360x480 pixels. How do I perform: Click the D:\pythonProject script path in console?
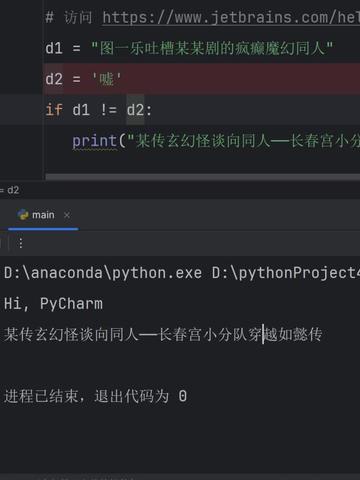tap(286, 273)
